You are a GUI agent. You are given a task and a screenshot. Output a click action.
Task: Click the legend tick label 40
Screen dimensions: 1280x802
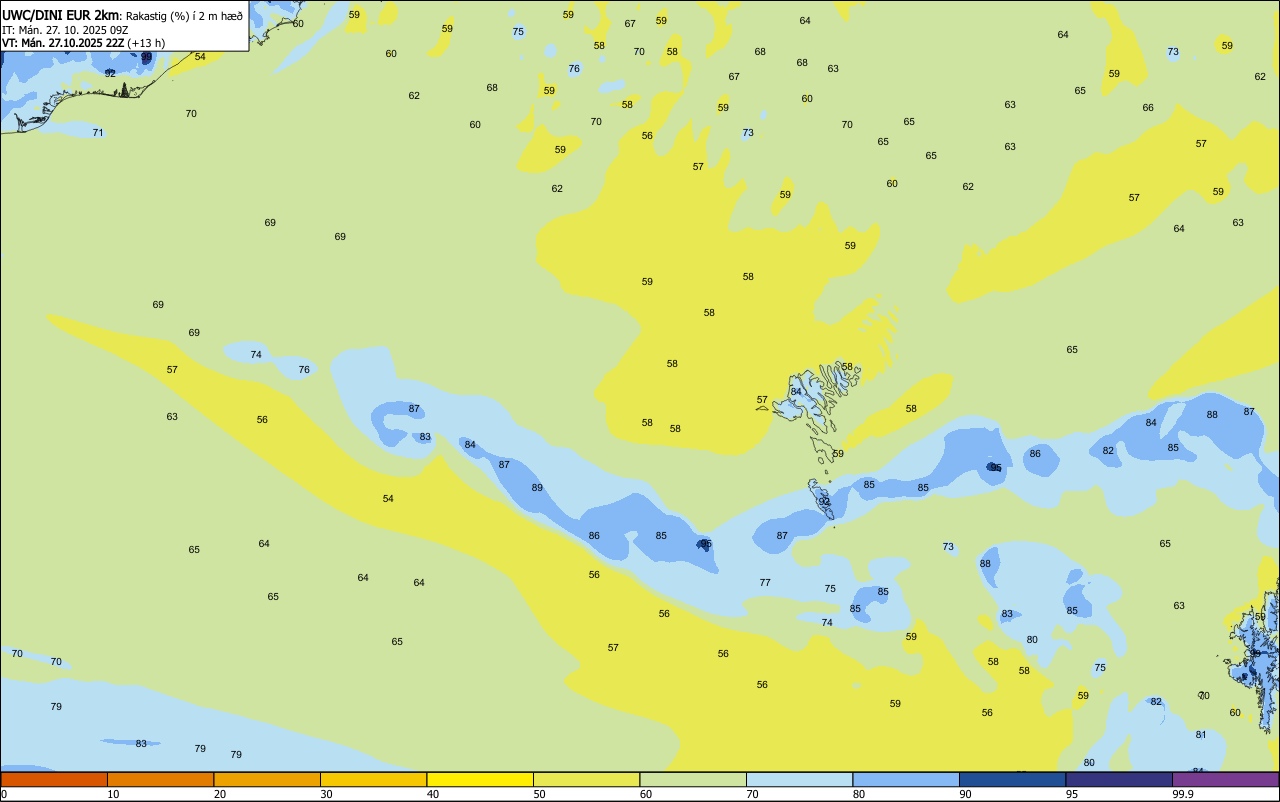[432, 794]
